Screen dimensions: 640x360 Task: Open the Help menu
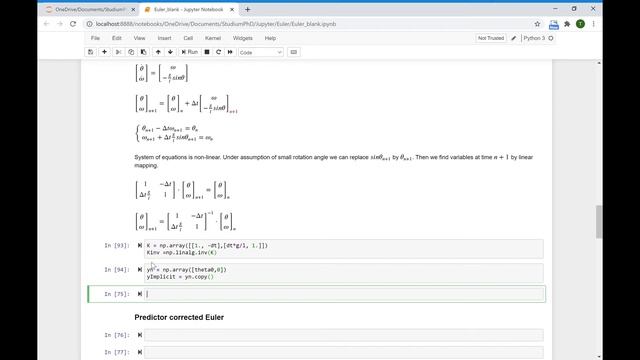(270, 38)
